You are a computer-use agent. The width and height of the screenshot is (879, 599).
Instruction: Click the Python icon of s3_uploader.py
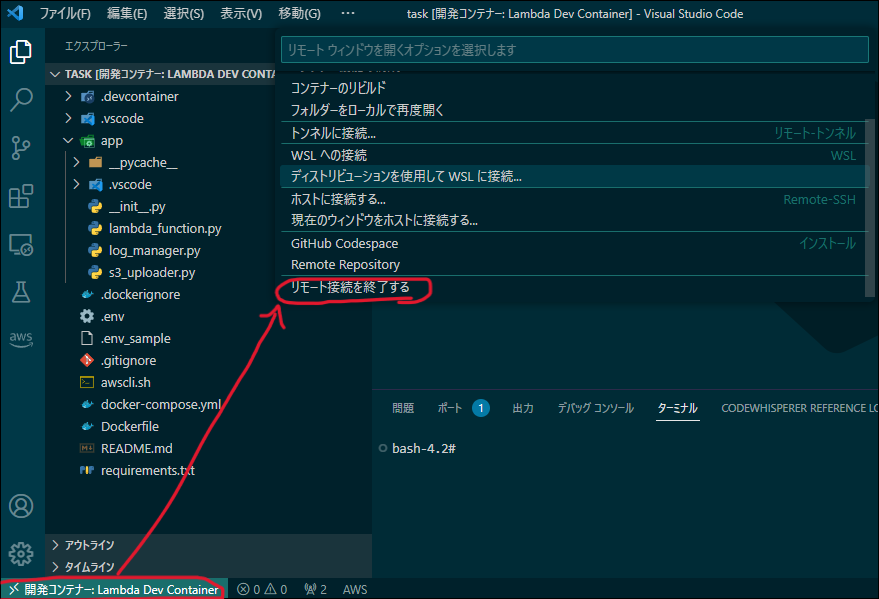(x=95, y=272)
